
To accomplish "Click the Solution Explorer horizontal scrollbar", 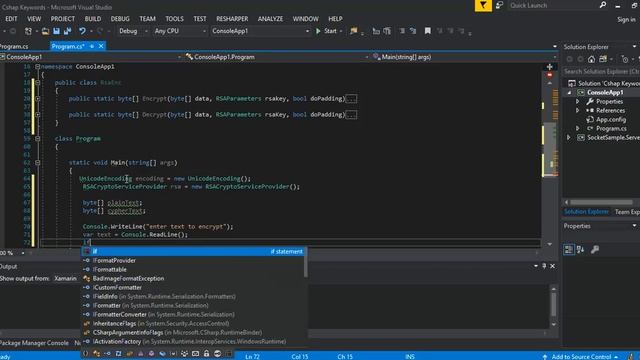I will [601, 202].
